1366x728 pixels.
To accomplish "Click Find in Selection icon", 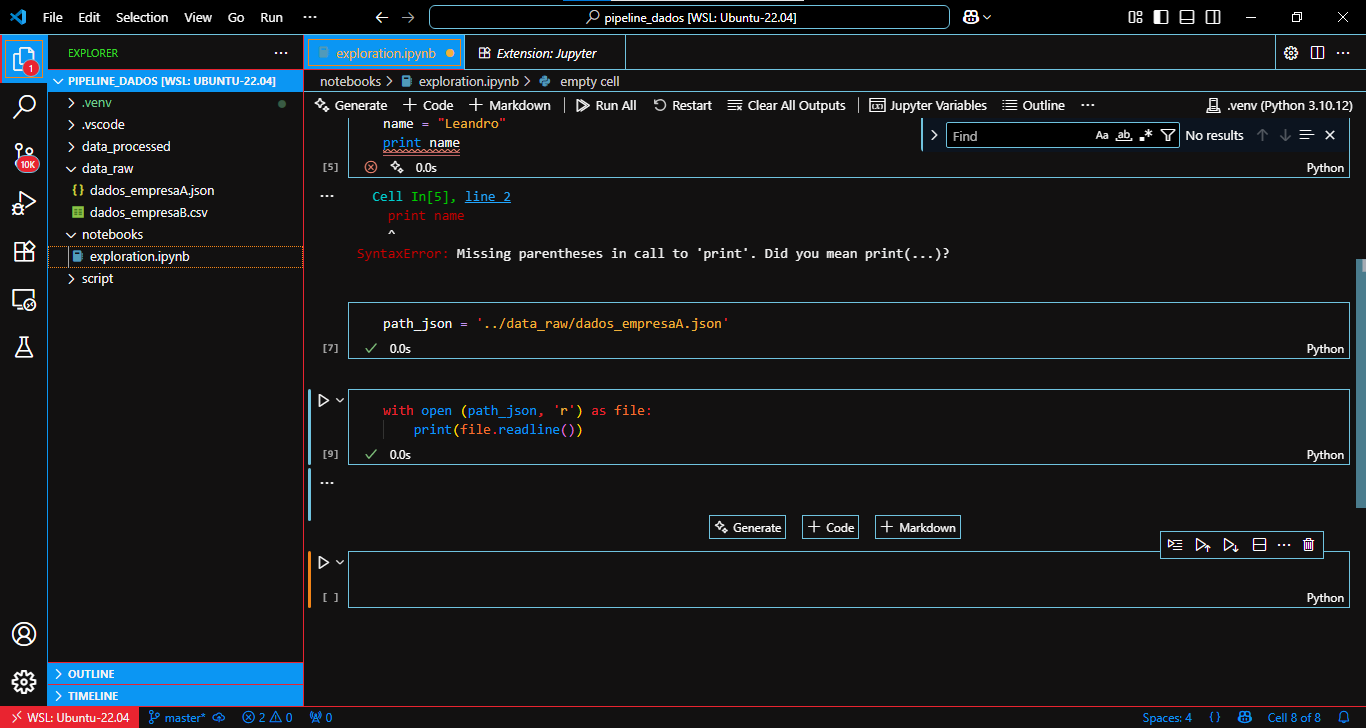I will (1306, 135).
